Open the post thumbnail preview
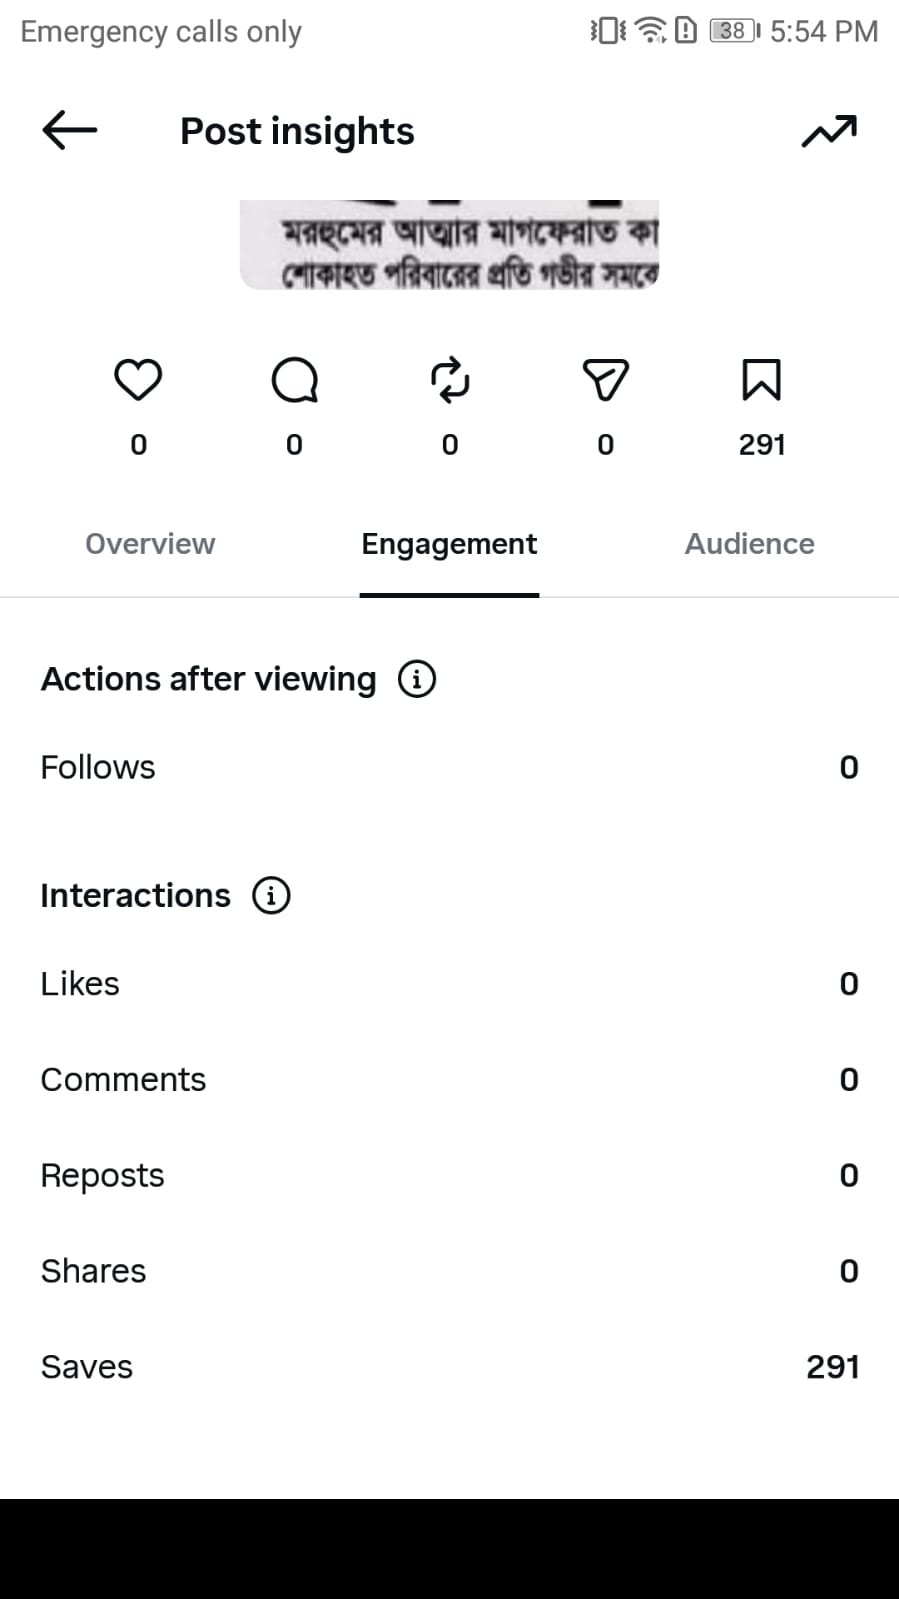The width and height of the screenshot is (899, 1599). click(x=449, y=245)
